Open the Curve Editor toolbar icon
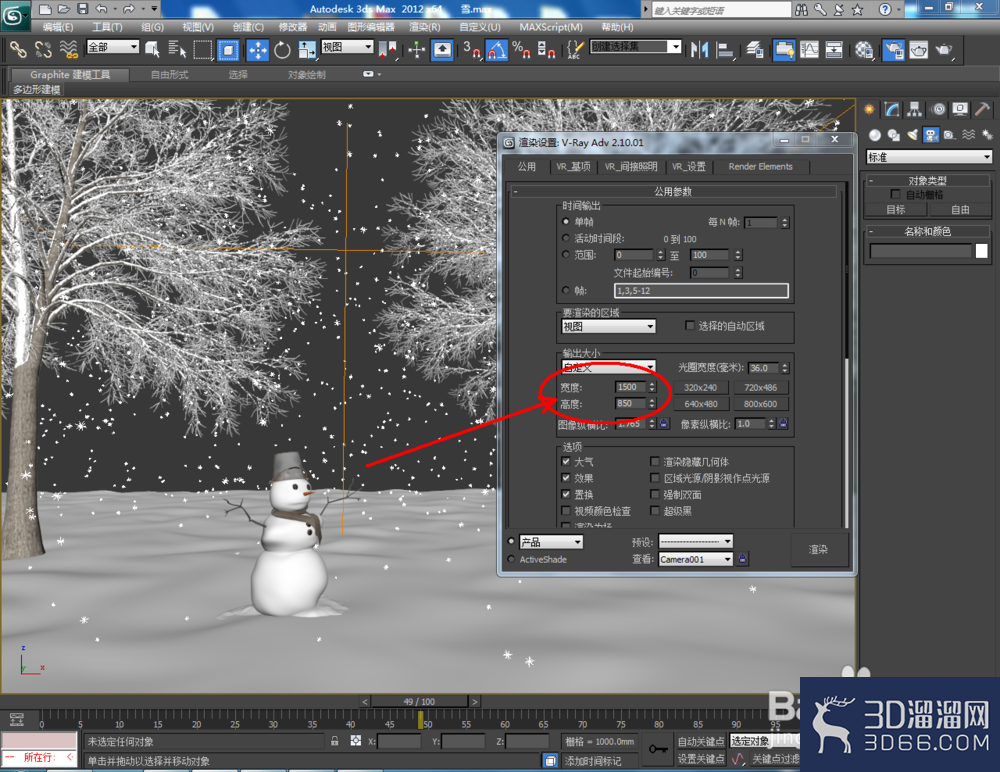The image size is (1000, 772). point(809,50)
